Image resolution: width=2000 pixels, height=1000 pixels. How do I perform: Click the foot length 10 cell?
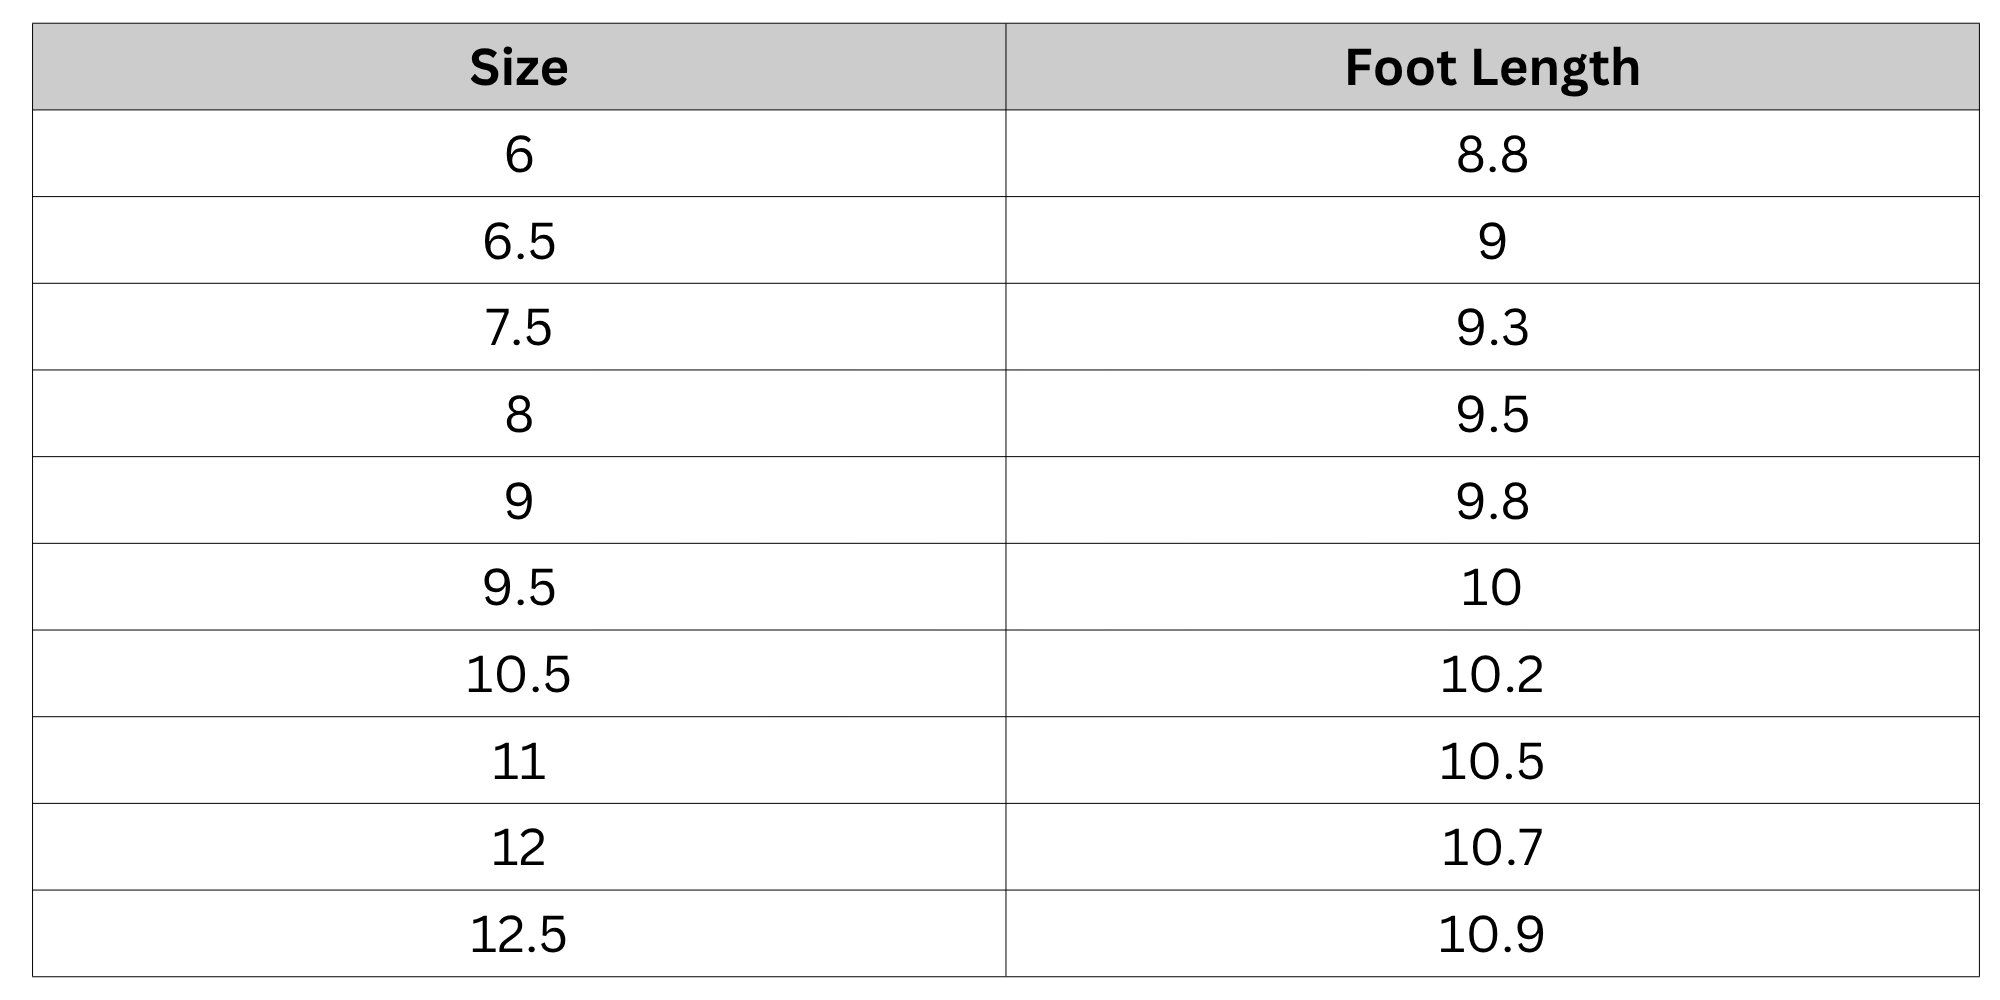(x=1492, y=587)
